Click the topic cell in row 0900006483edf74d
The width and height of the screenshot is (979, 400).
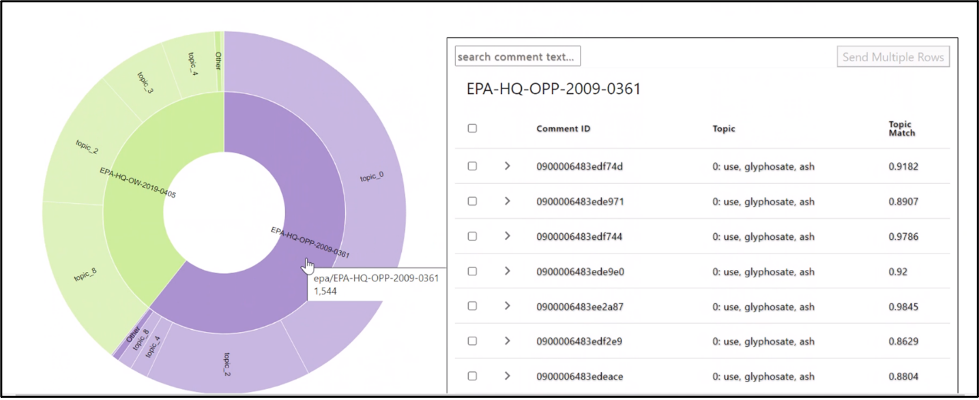point(764,167)
